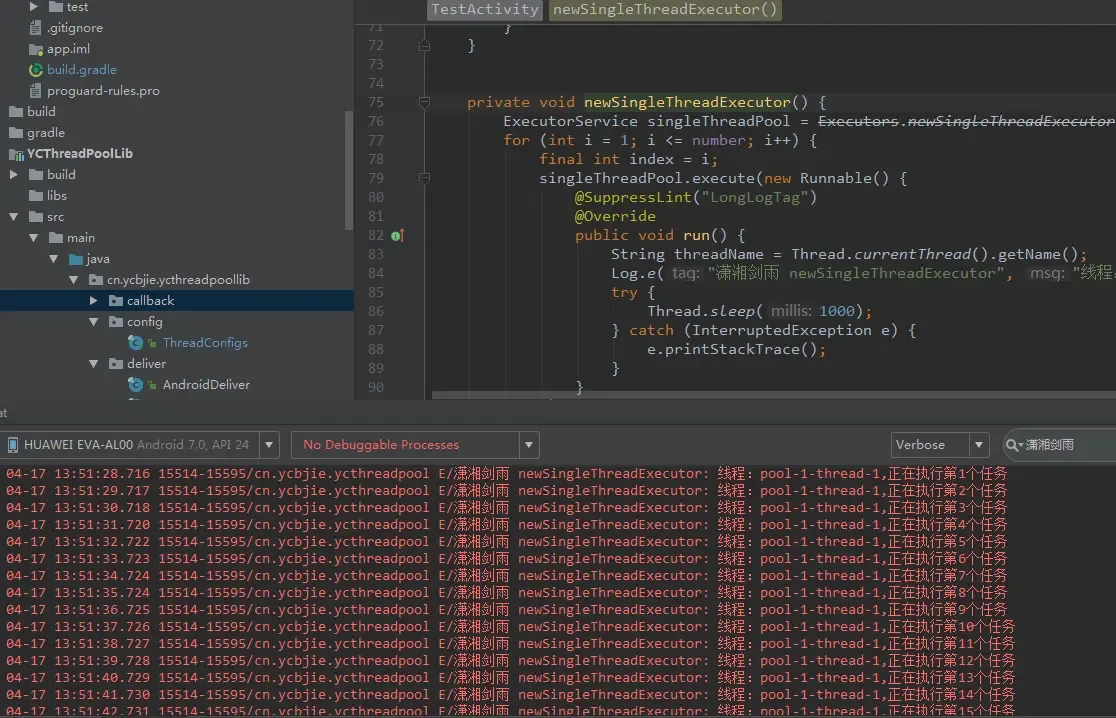Click the .gitignore file icon
1116x718 pixels.
(36, 28)
